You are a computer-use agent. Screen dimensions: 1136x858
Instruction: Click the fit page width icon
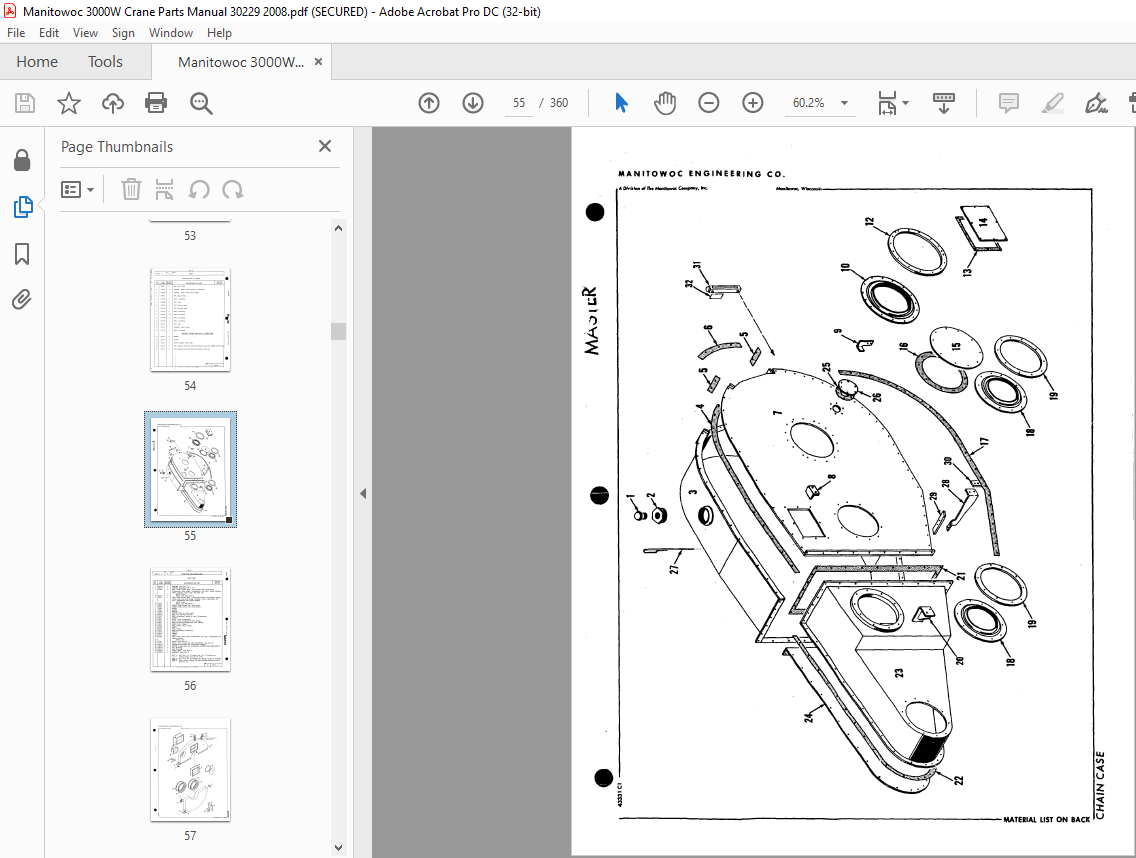point(888,103)
